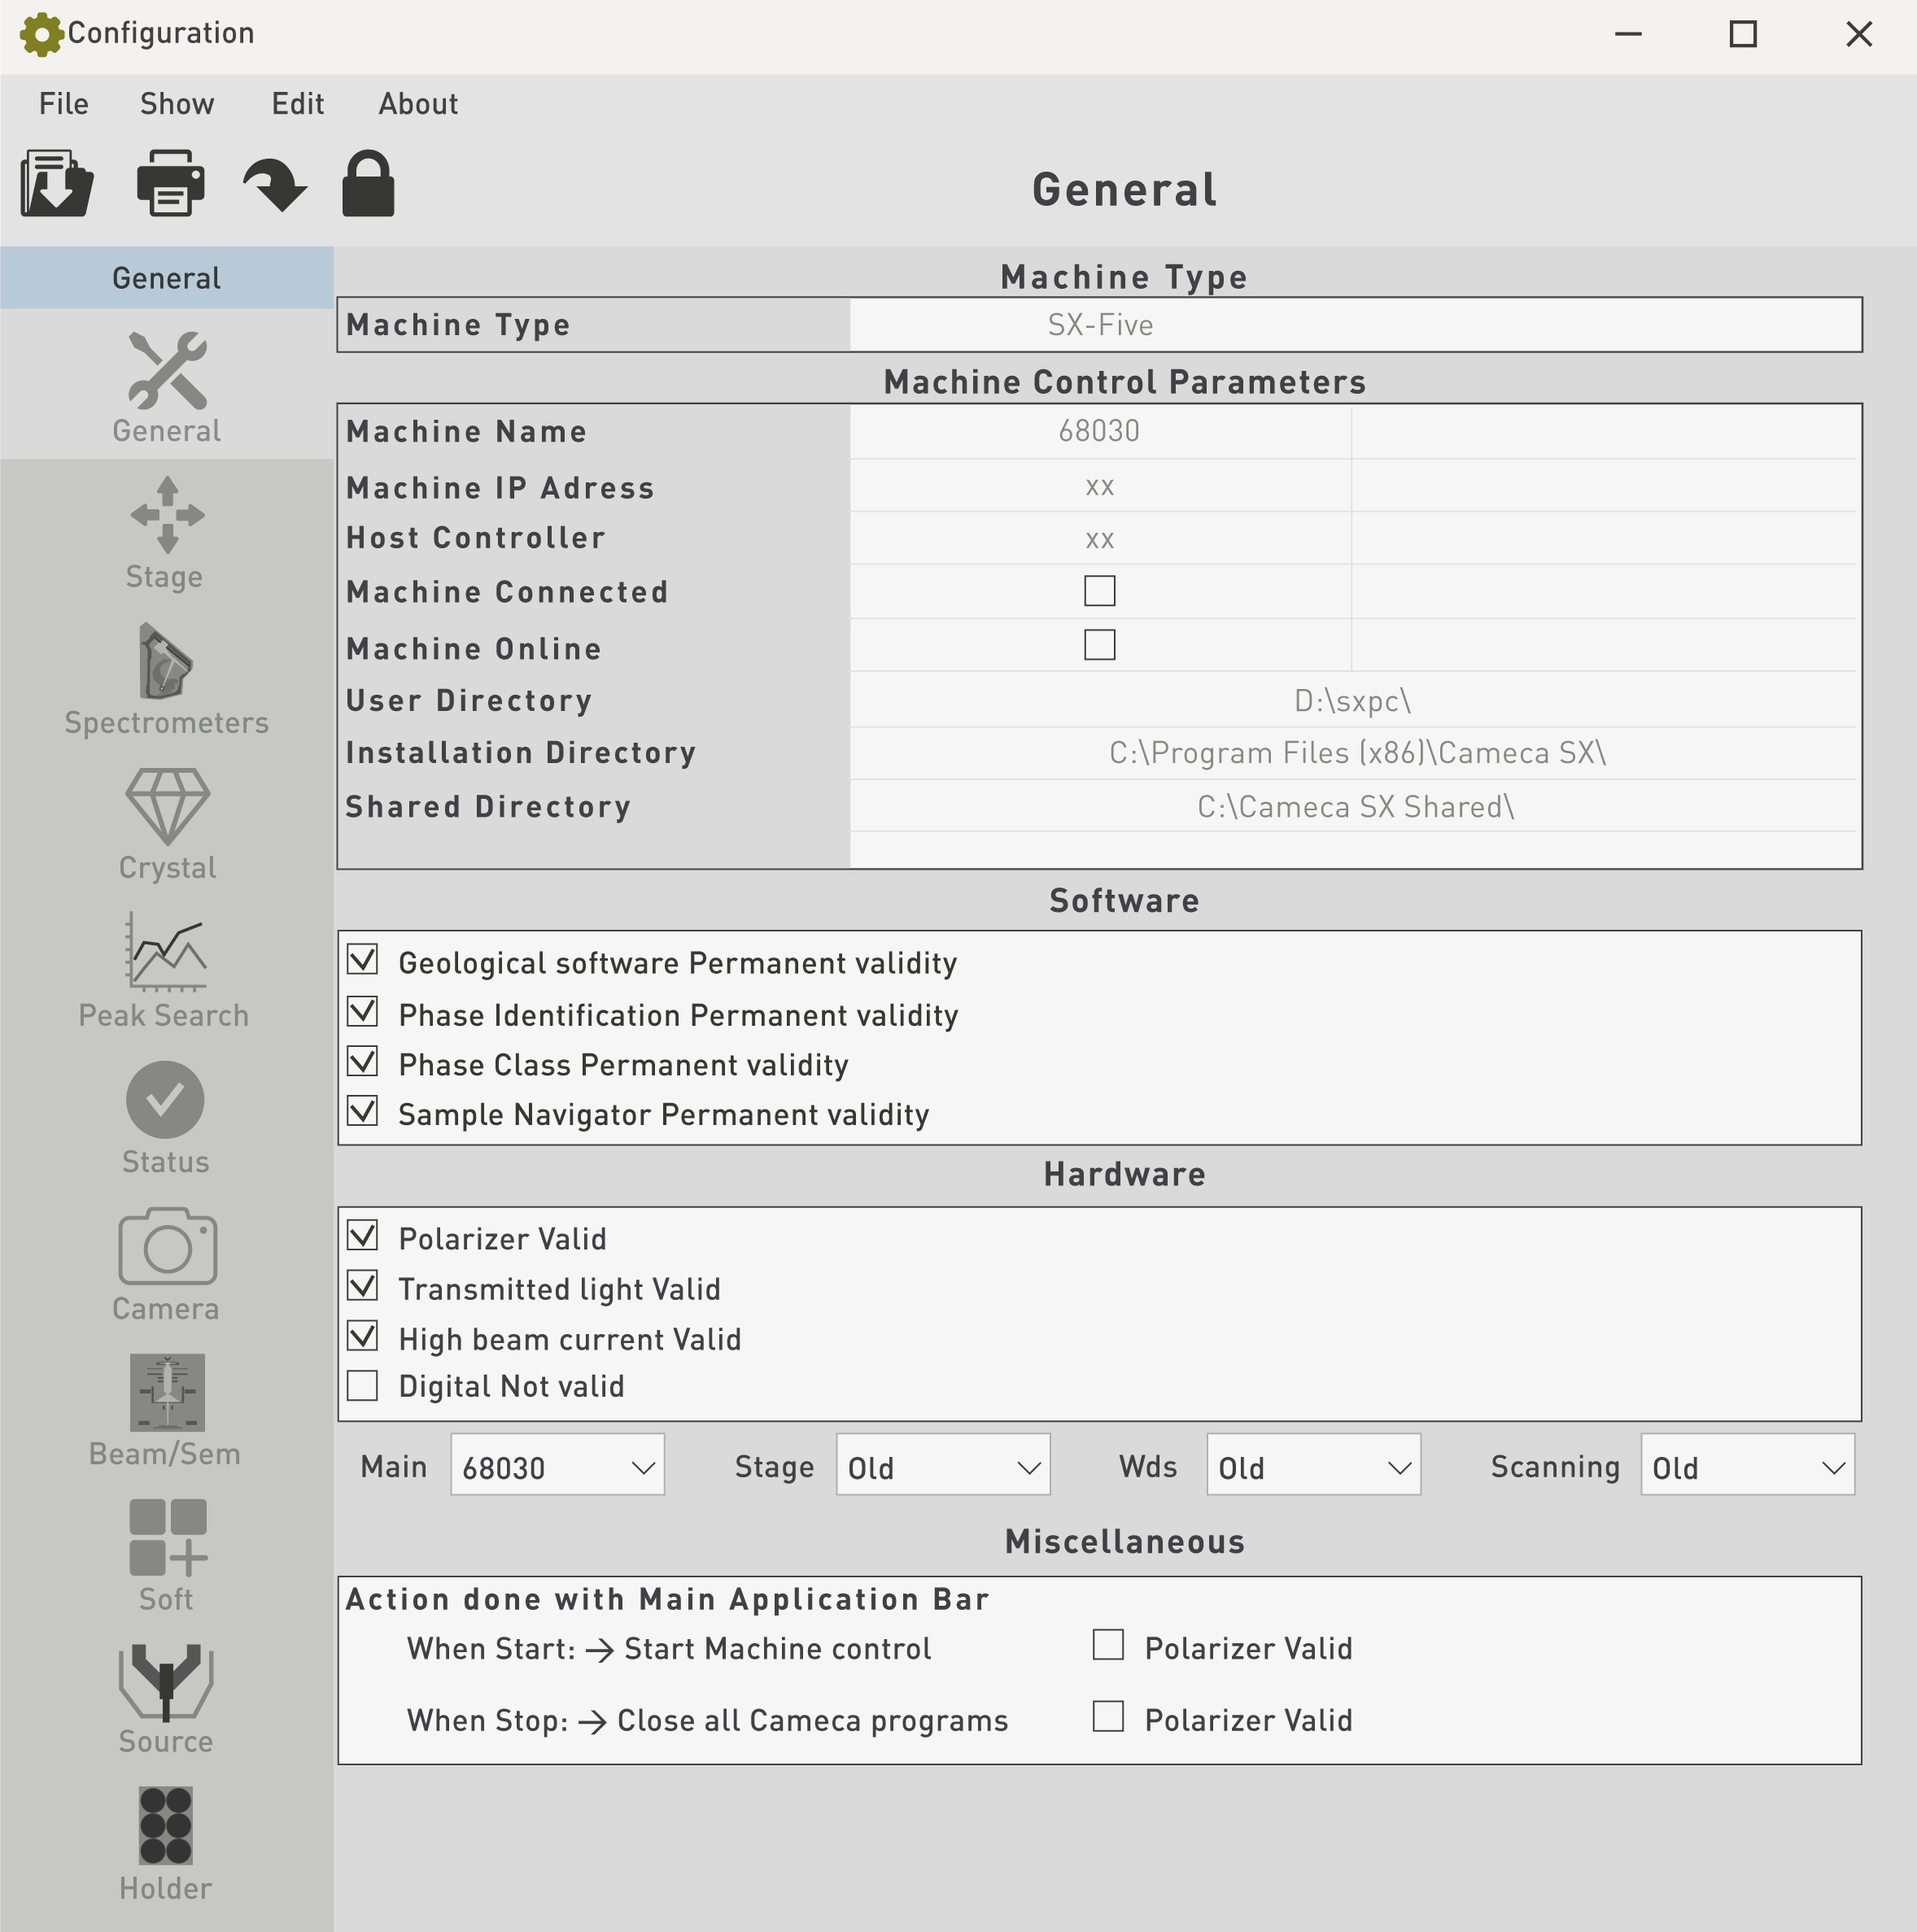Select the Beam/Sem sidebar icon
The width and height of the screenshot is (1917, 1932).
tap(166, 1393)
